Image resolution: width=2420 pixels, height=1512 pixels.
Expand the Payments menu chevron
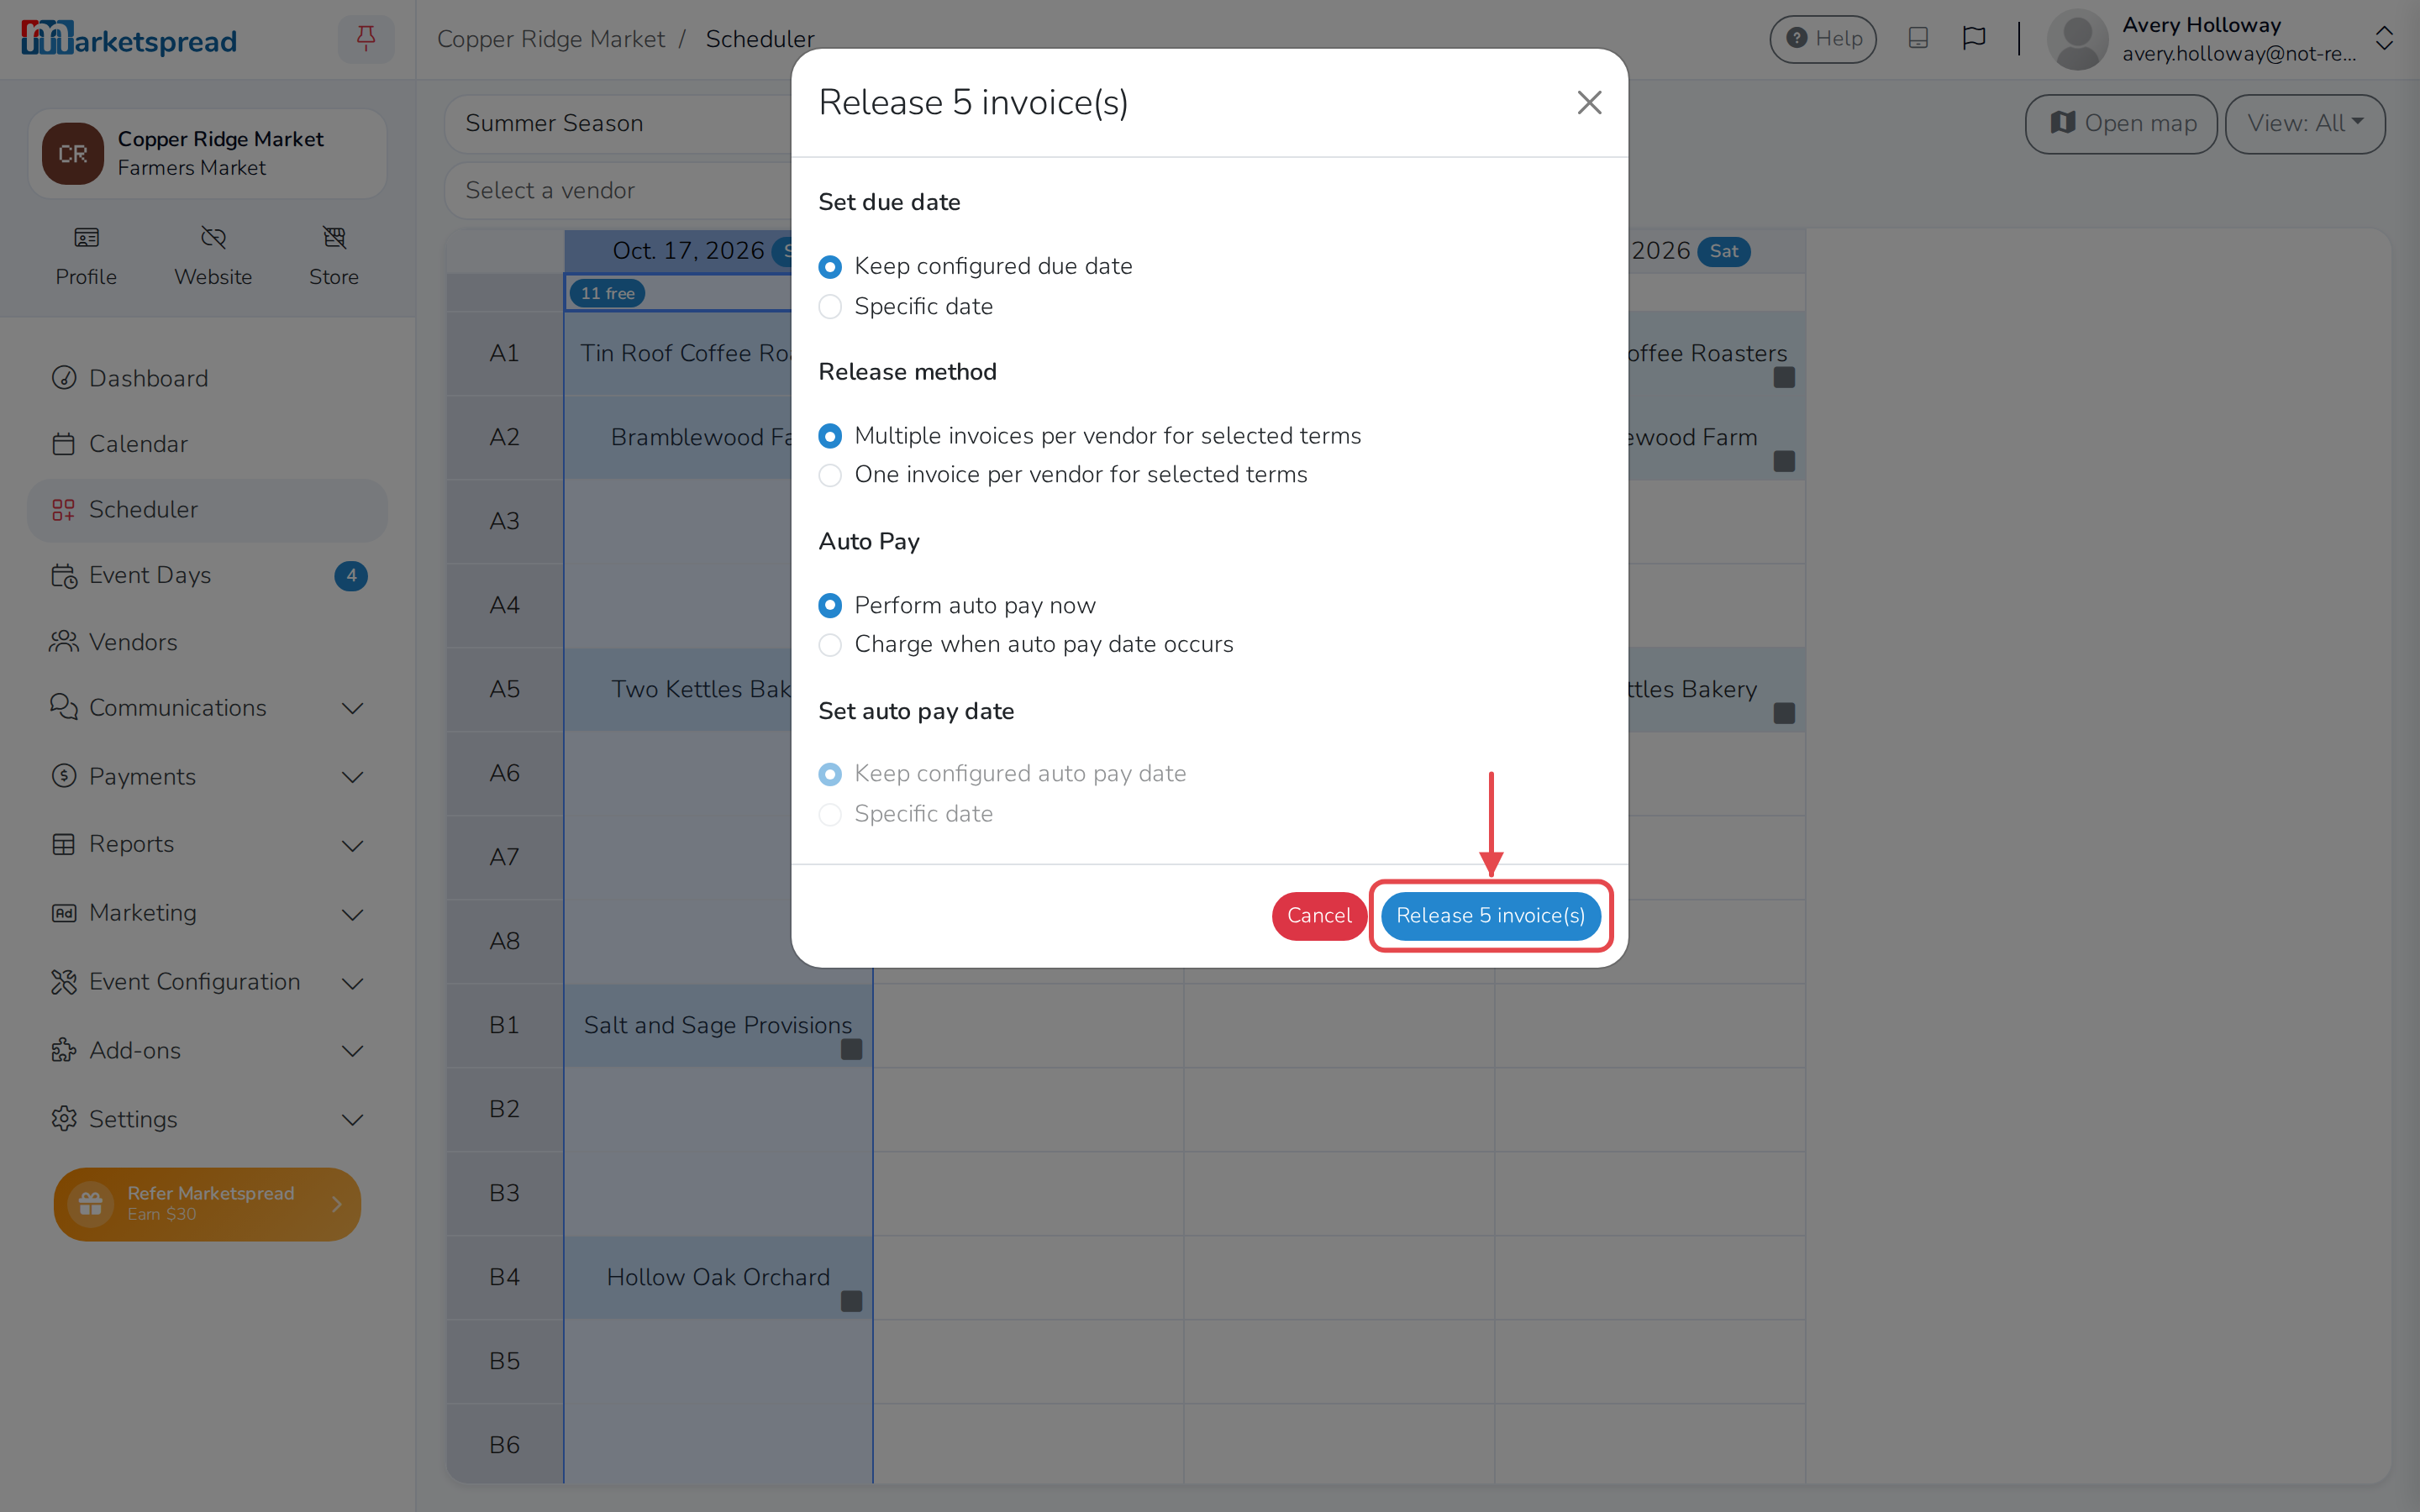[352, 777]
